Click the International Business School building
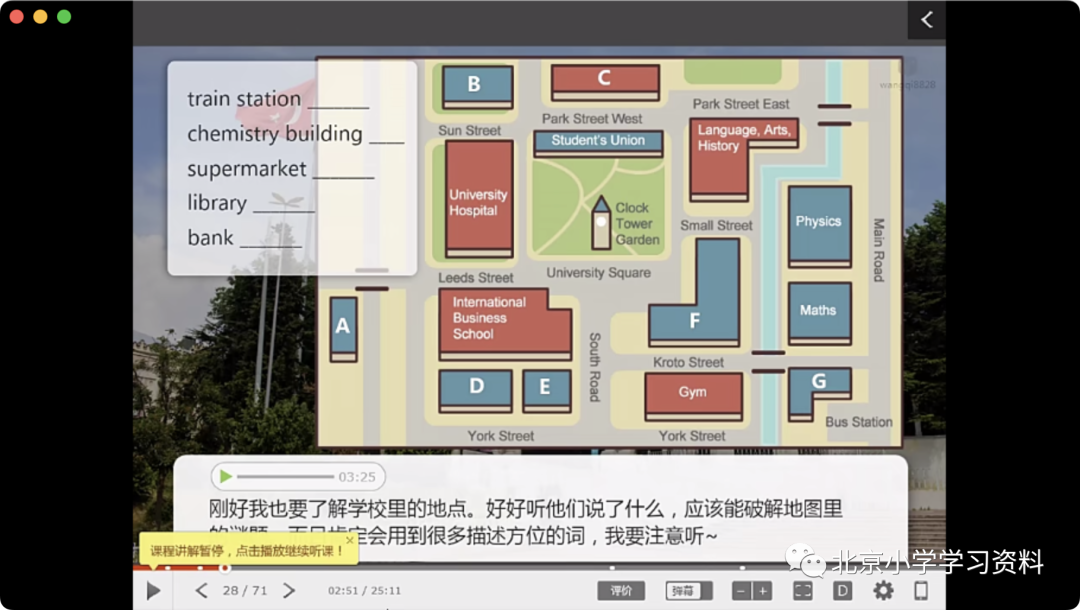 tap(504, 324)
